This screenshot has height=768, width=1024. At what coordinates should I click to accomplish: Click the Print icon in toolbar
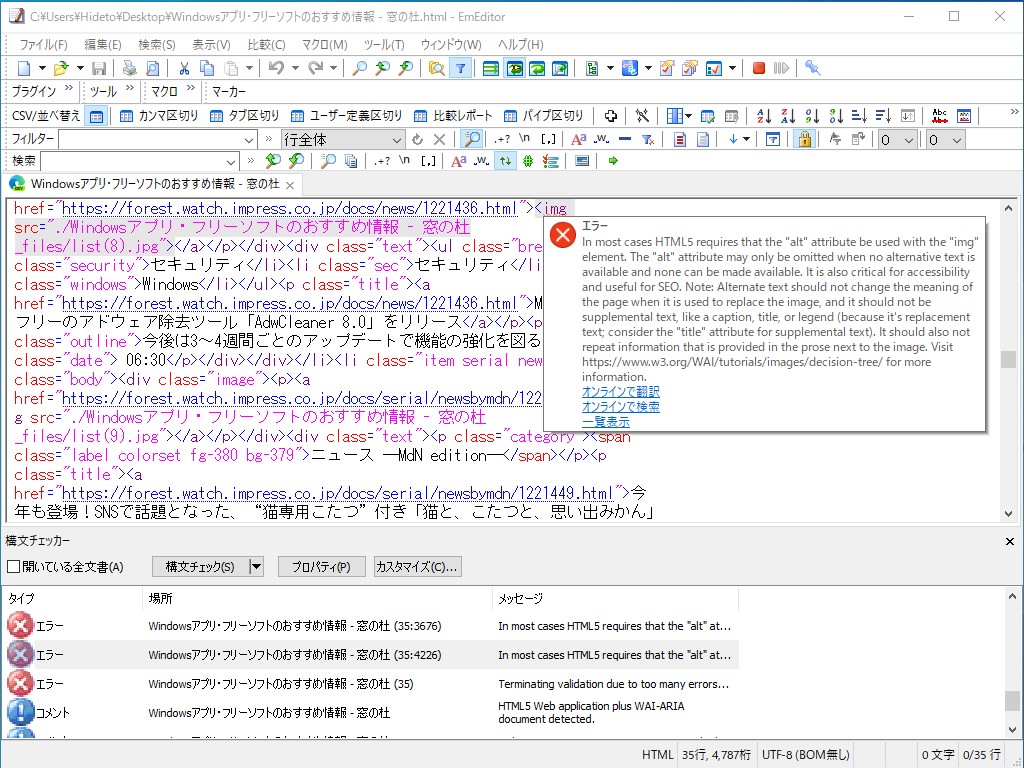(x=129, y=68)
